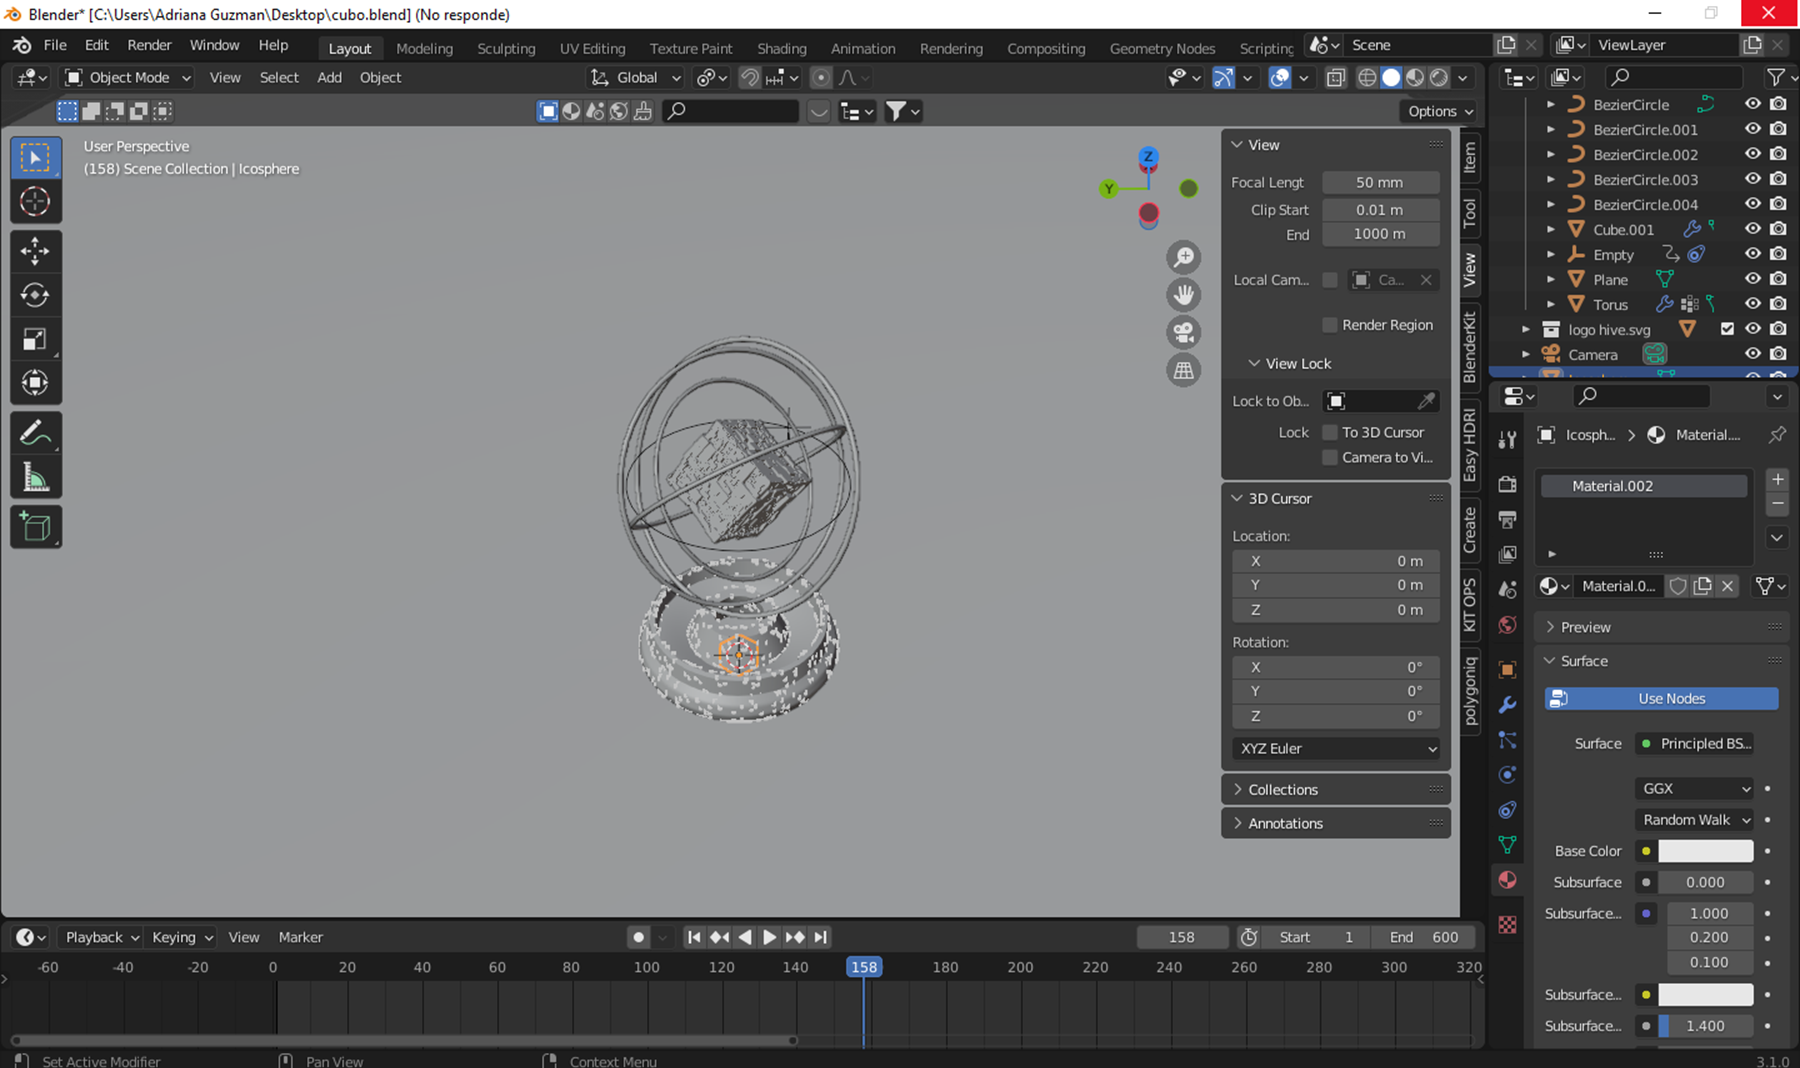This screenshot has height=1068, width=1800.
Task: Toggle X-ray view icon
Action: (x=1335, y=77)
